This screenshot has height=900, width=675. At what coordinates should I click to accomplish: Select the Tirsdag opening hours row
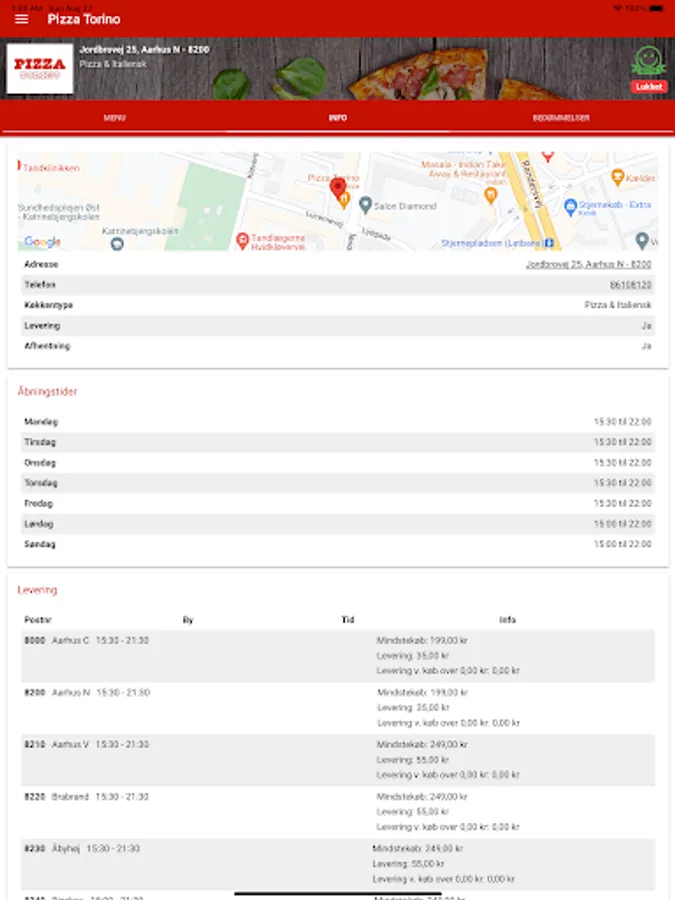point(338,442)
